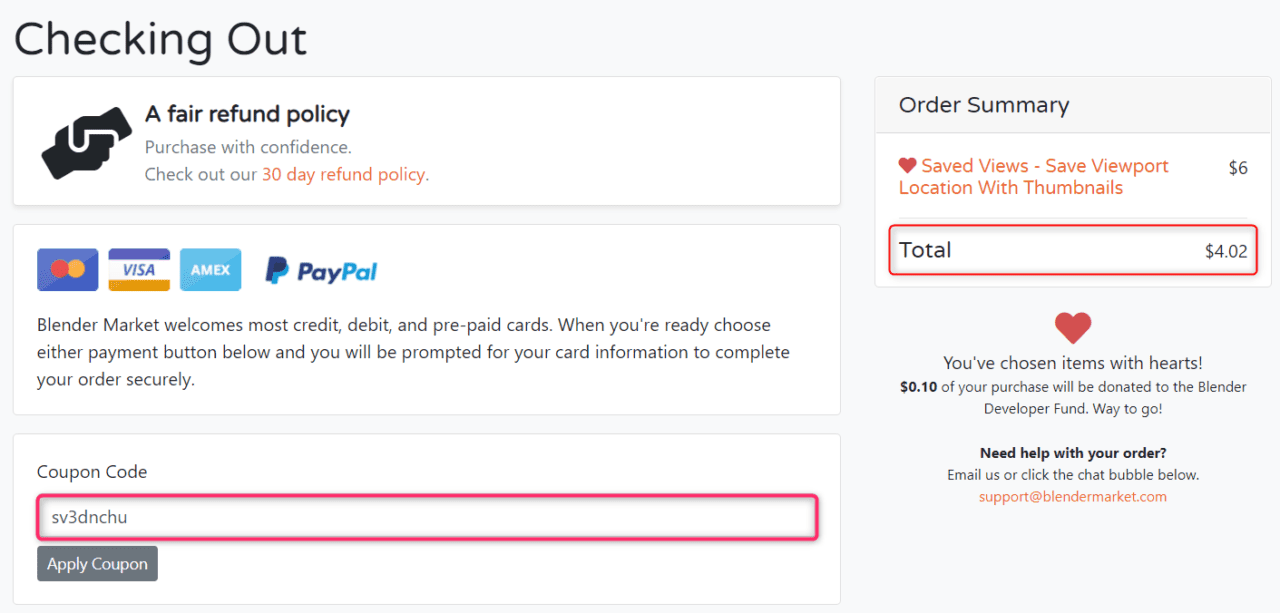The image size is (1280, 613).
Task: Click the VISA card icon
Action: [139, 270]
